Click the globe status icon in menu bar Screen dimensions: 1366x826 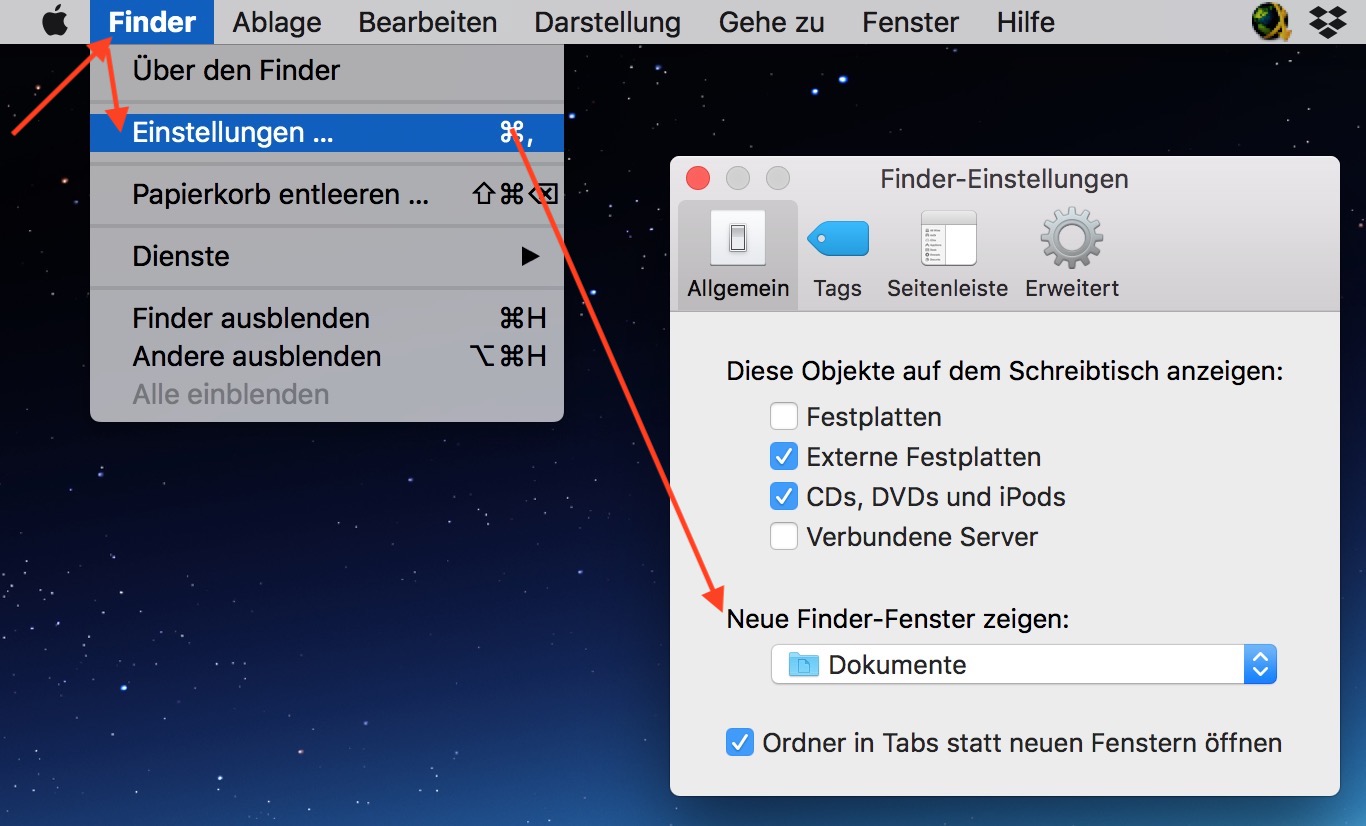pos(1271,22)
